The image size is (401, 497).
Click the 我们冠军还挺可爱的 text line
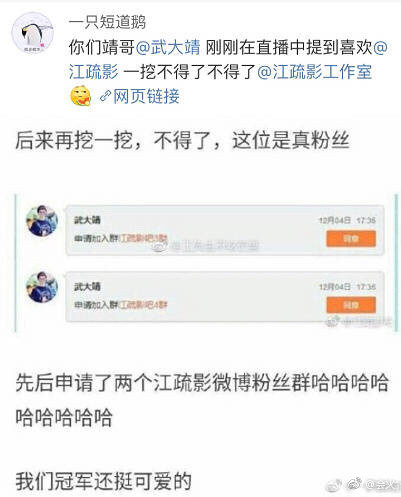pos(104,481)
